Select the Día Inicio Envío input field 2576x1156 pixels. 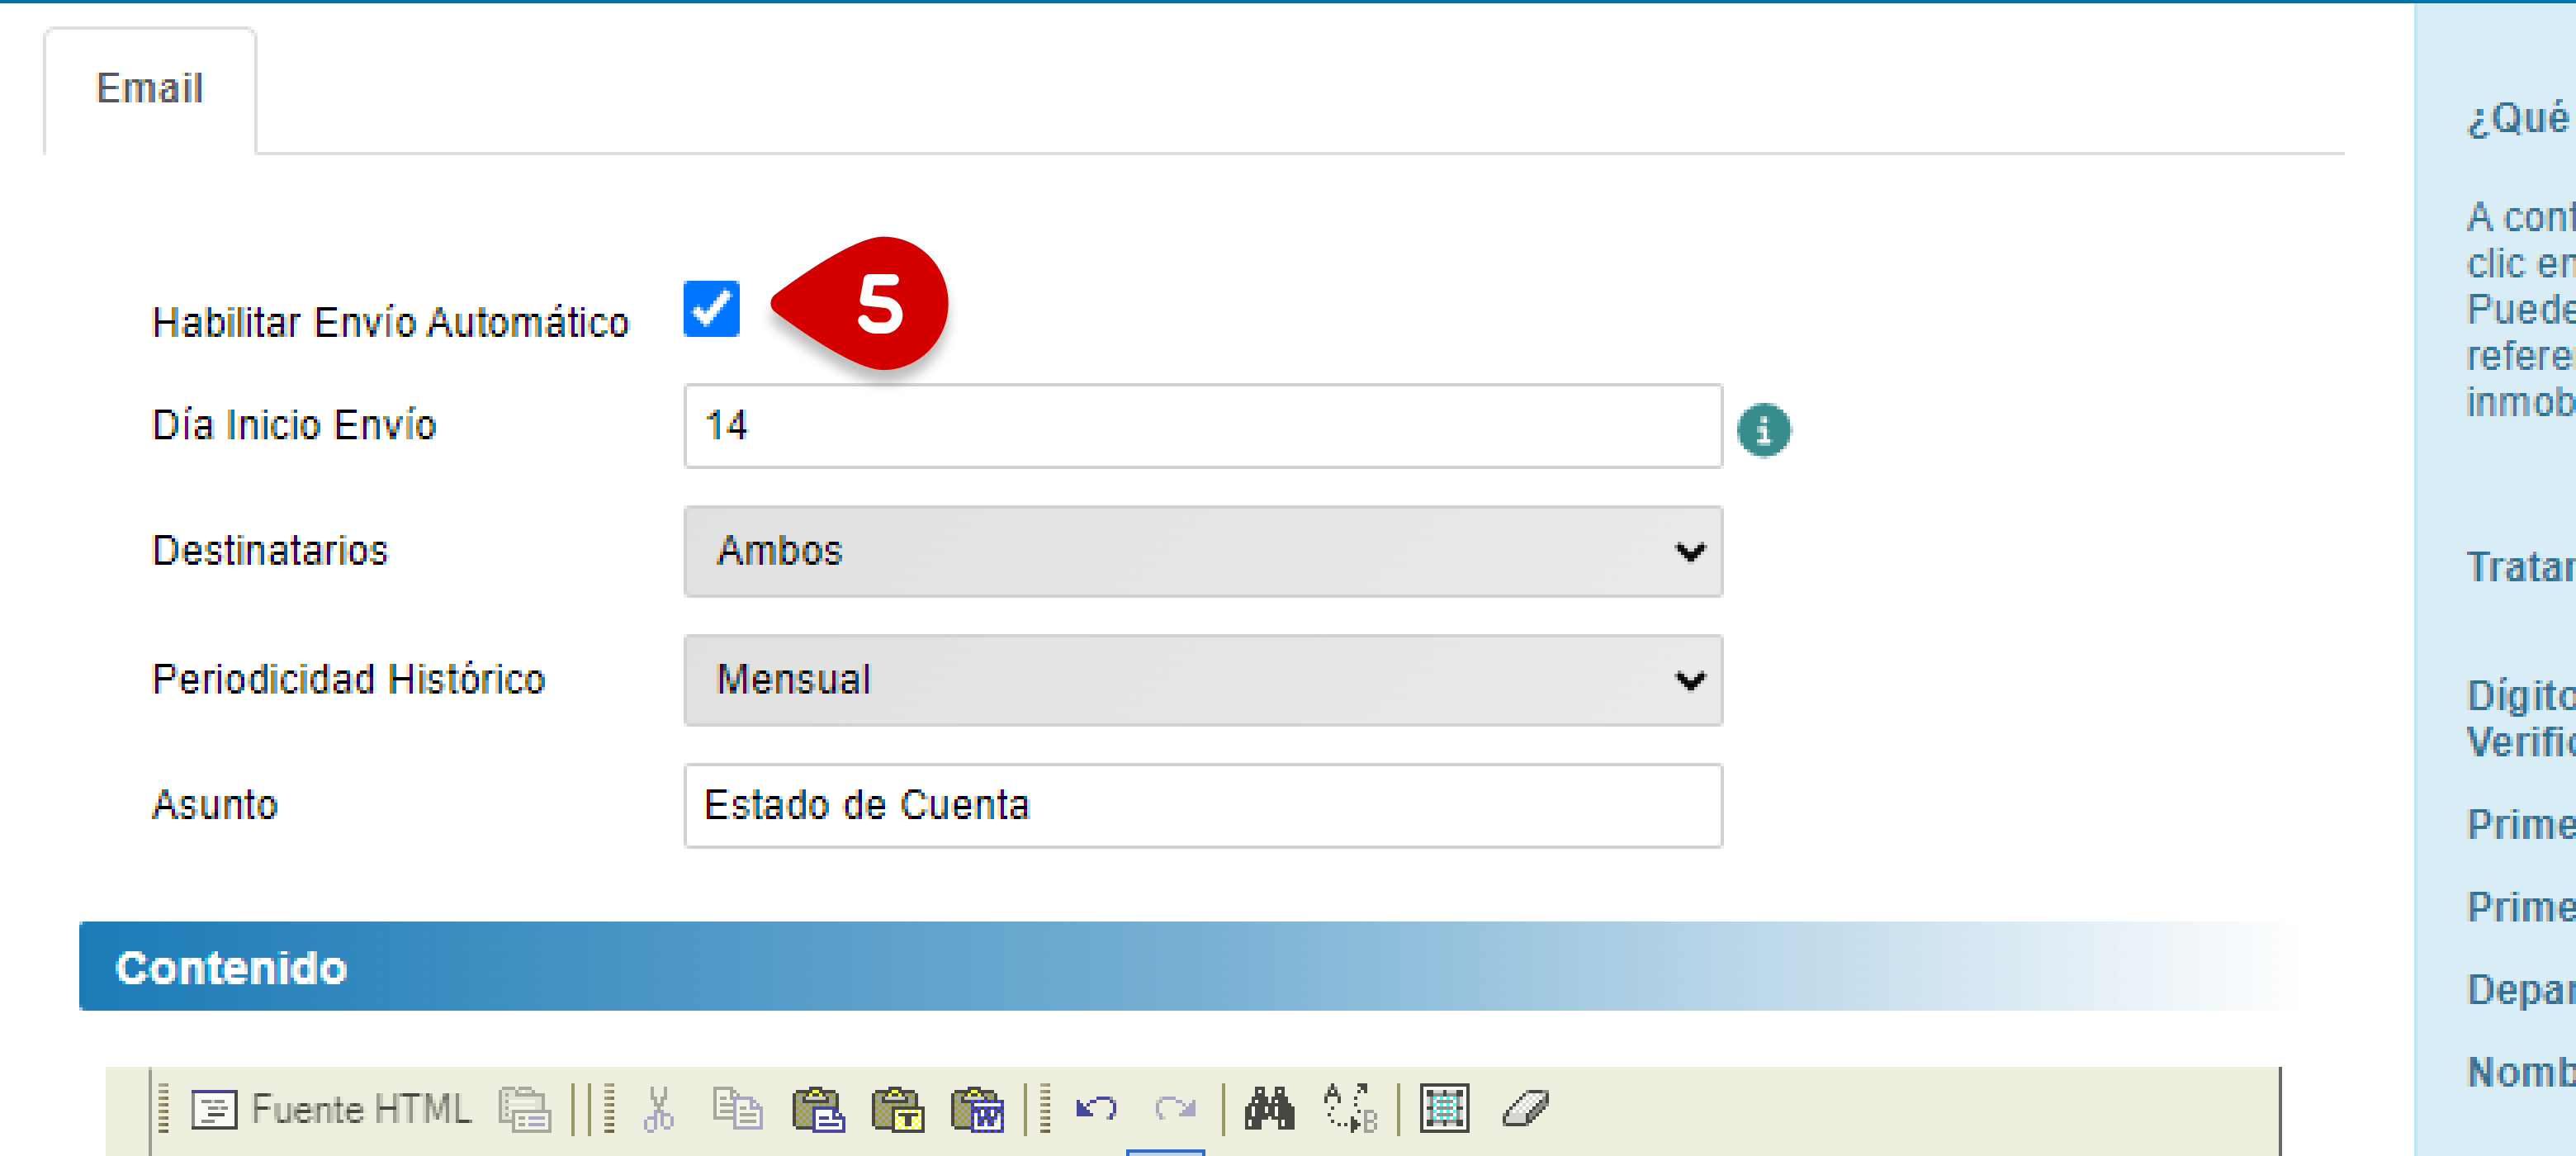click(1203, 429)
